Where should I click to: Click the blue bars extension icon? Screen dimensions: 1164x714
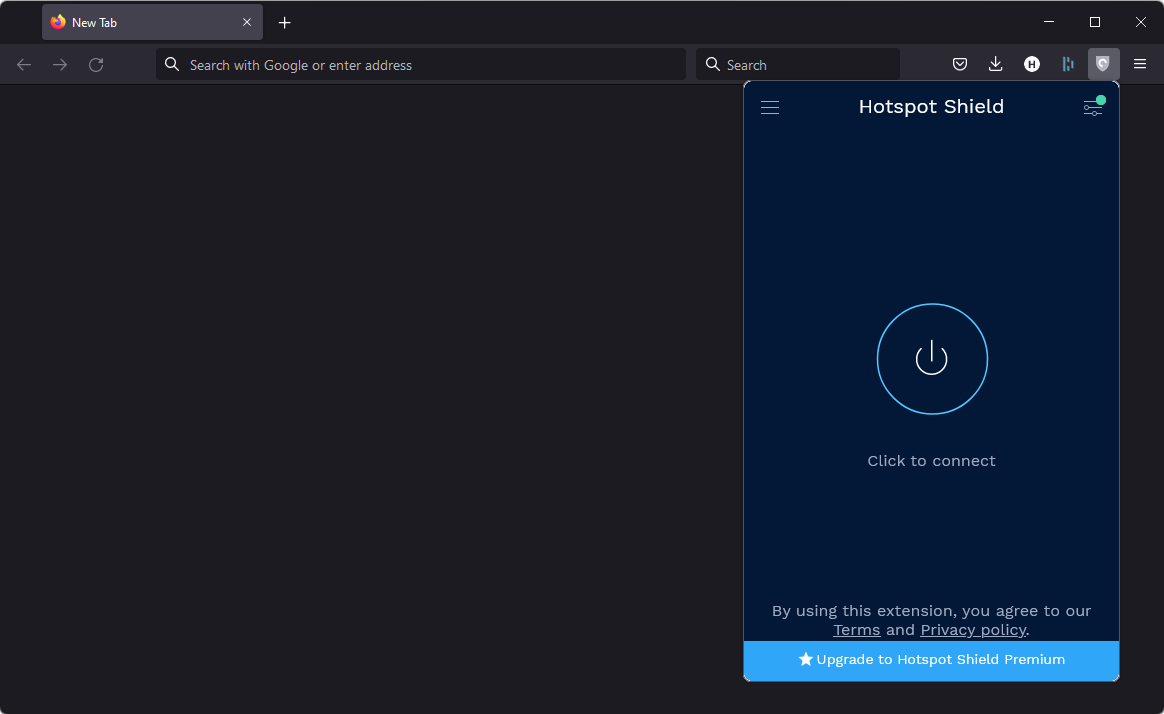click(x=1067, y=65)
